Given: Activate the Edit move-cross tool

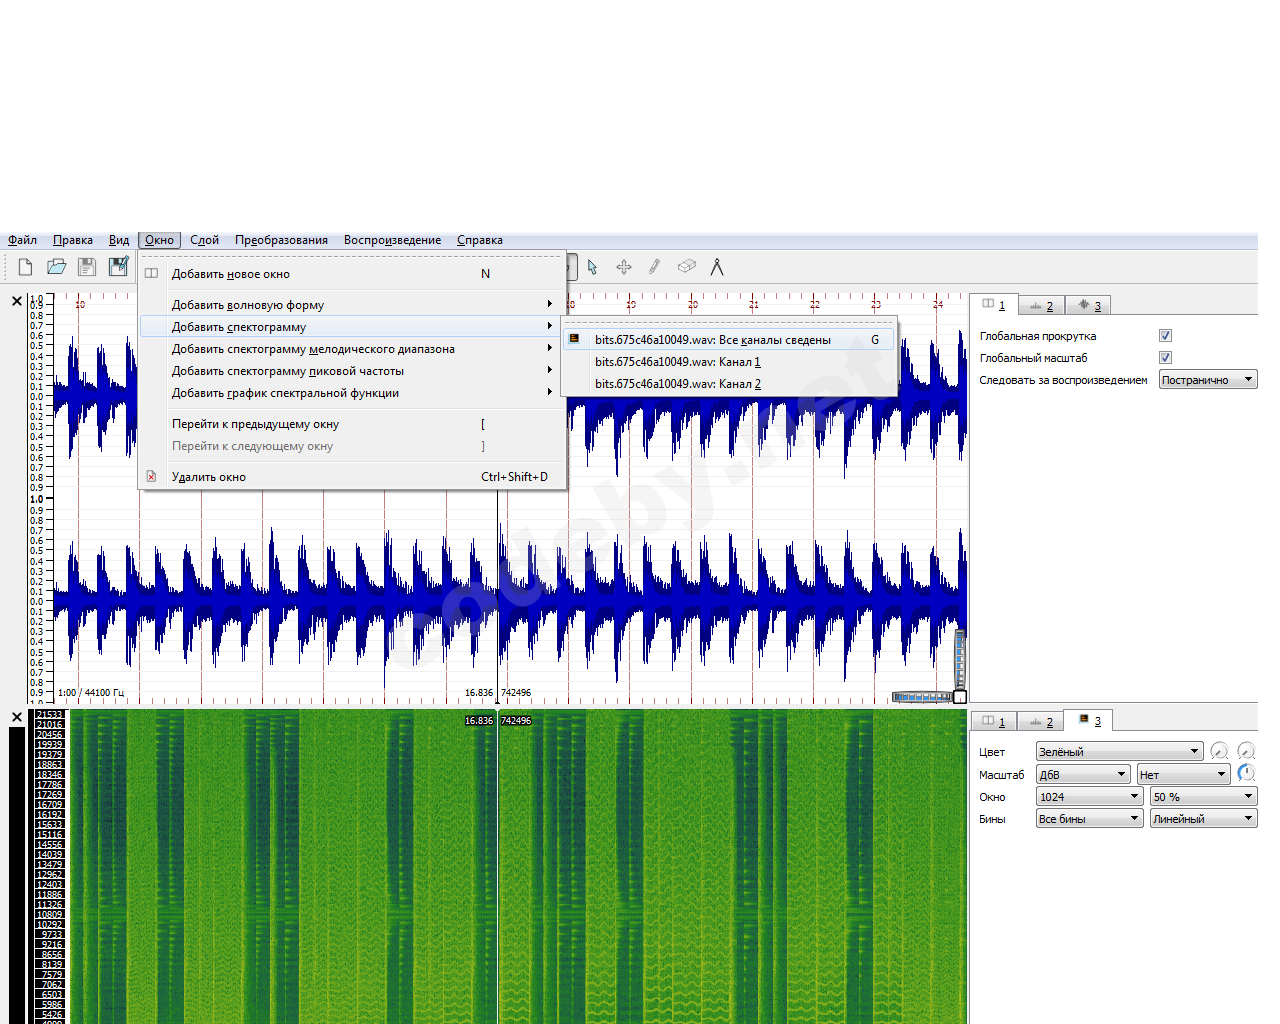Looking at the screenshot, I should (x=624, y=267).
